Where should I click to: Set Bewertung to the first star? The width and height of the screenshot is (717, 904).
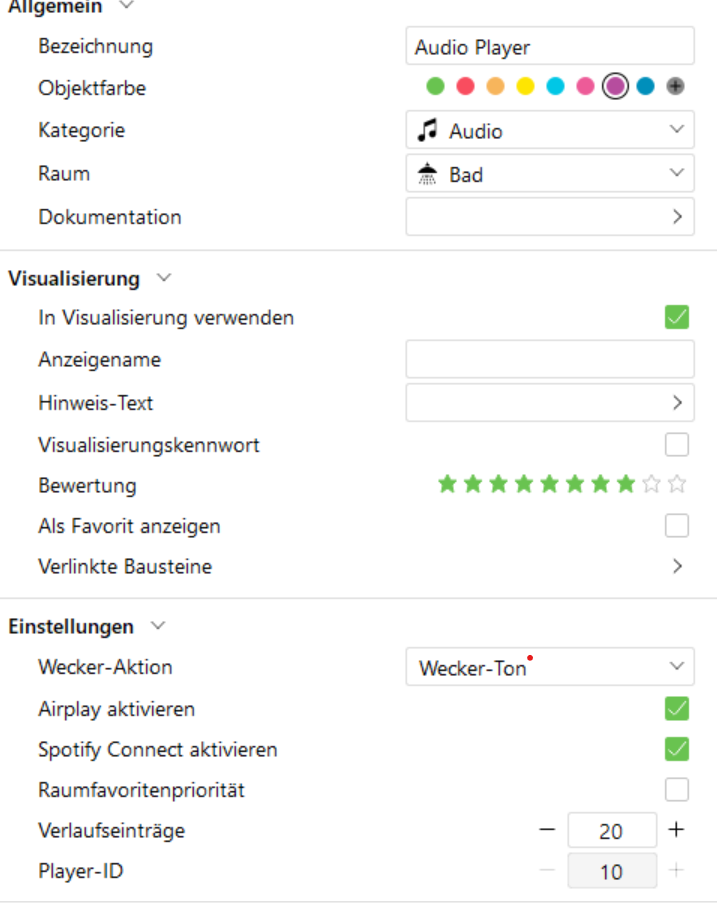coord(447,485)
